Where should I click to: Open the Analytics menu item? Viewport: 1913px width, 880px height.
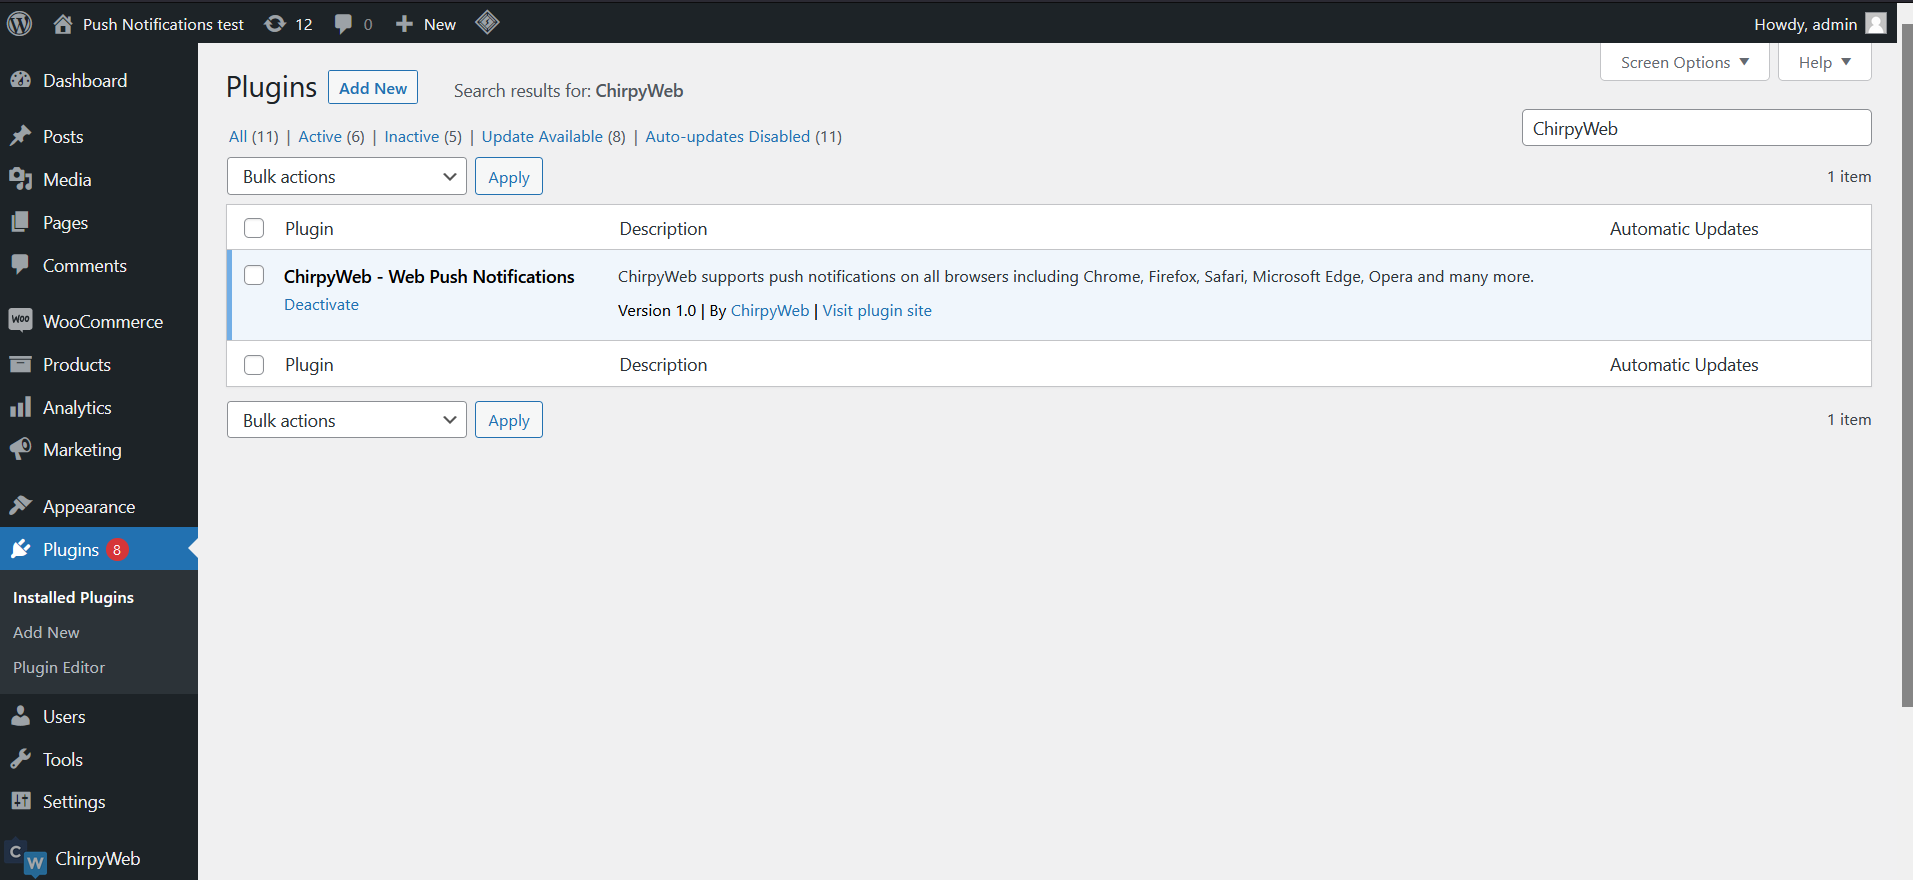coord(77,407)
